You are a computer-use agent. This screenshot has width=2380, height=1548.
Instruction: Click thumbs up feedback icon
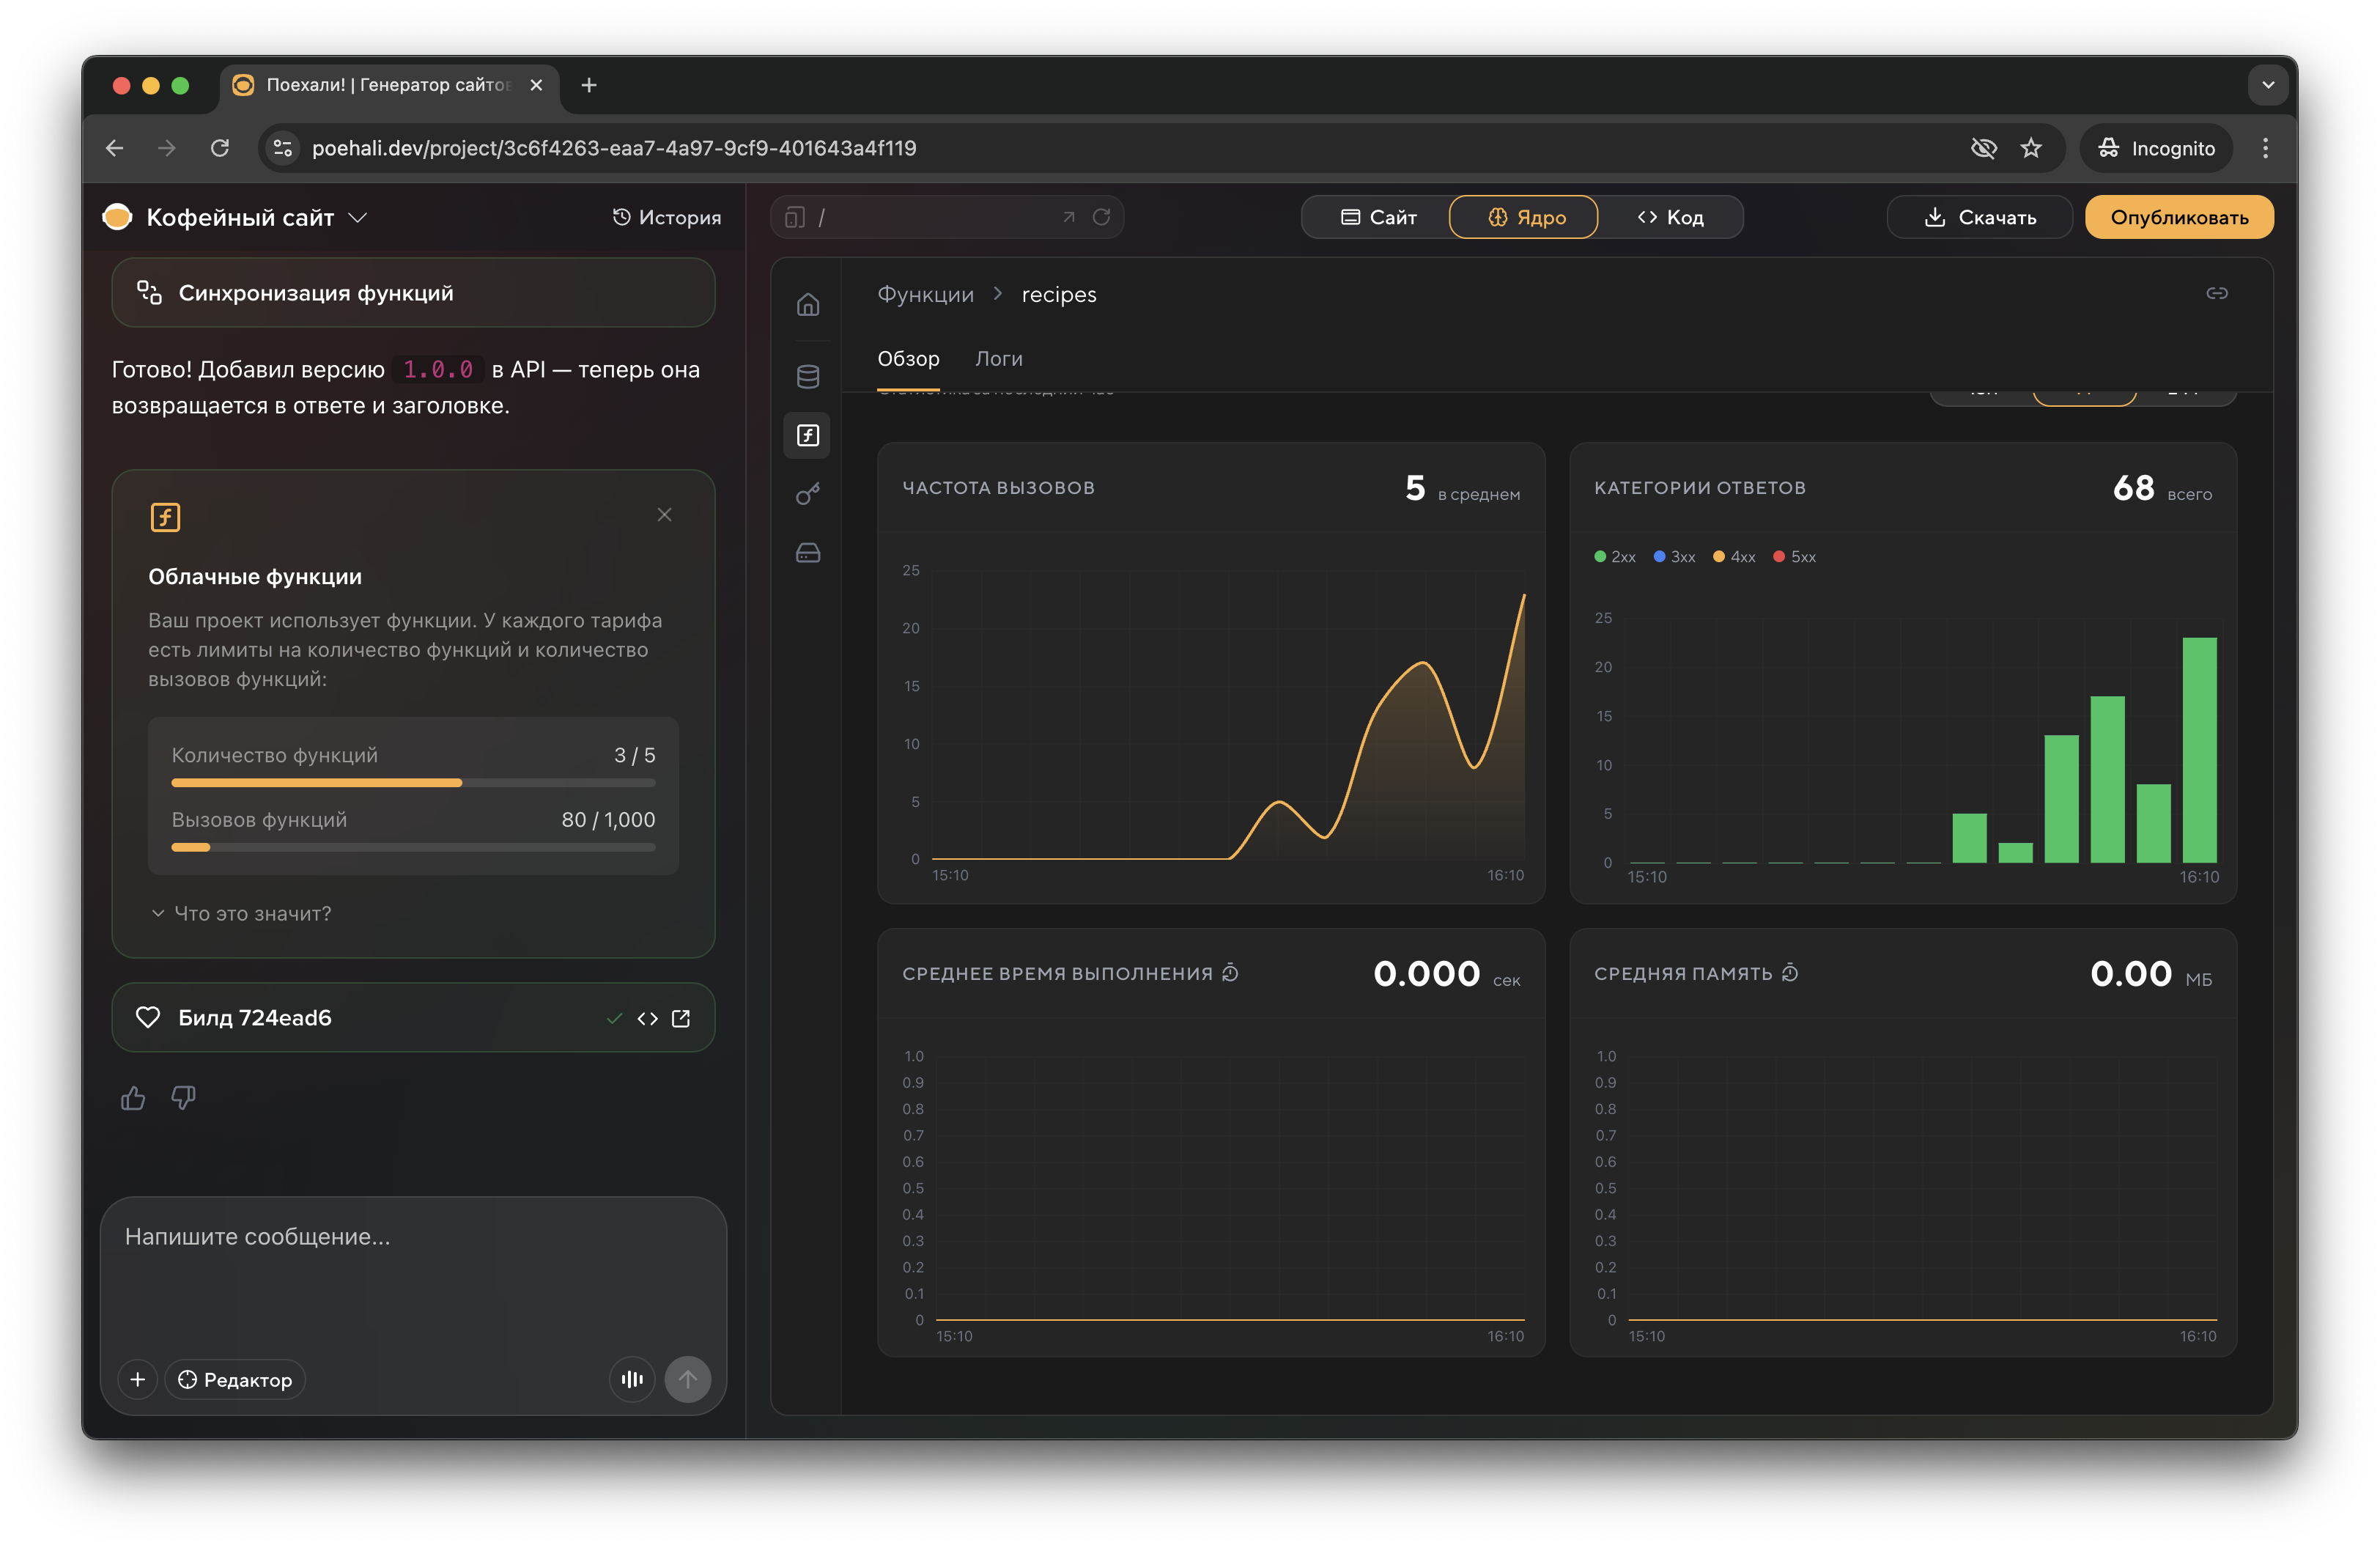133,1098
